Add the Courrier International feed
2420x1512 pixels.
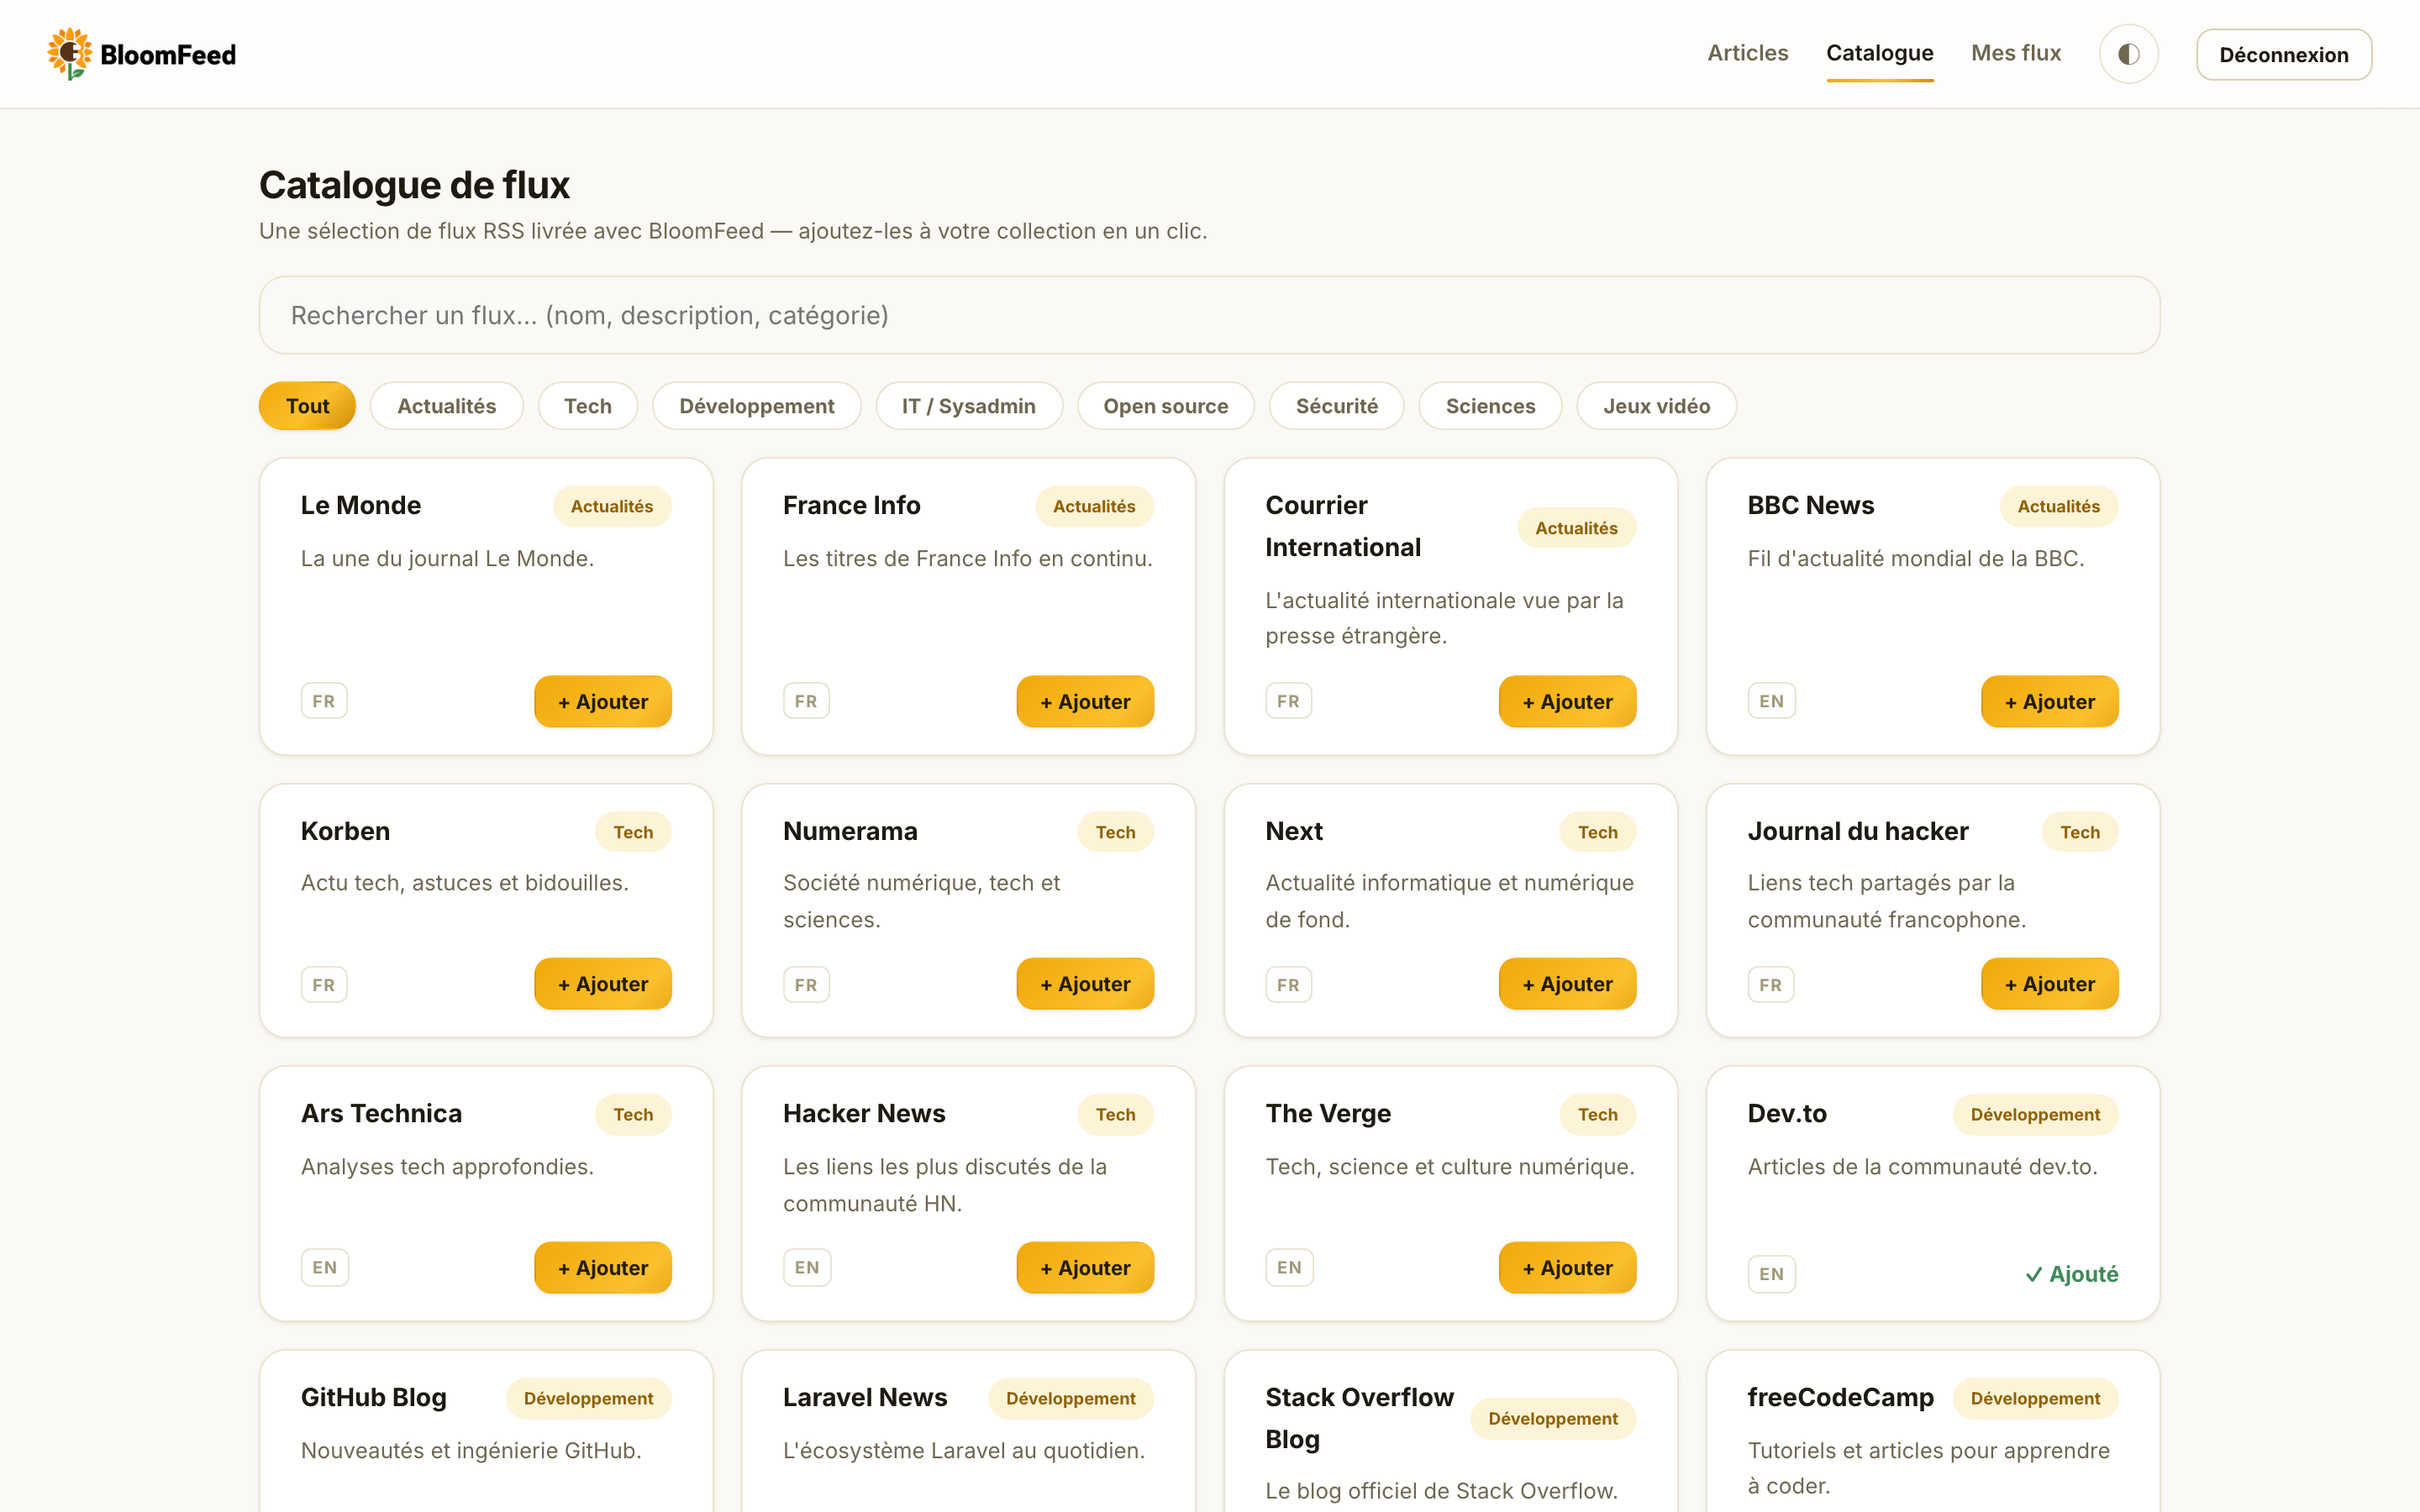pos(1567,701)
